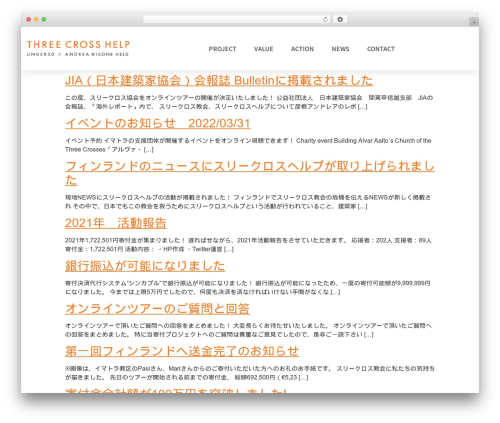Open the JIA Bulletin article link
The width and height of the screenshot is (500, 423).
coord(219,80)
